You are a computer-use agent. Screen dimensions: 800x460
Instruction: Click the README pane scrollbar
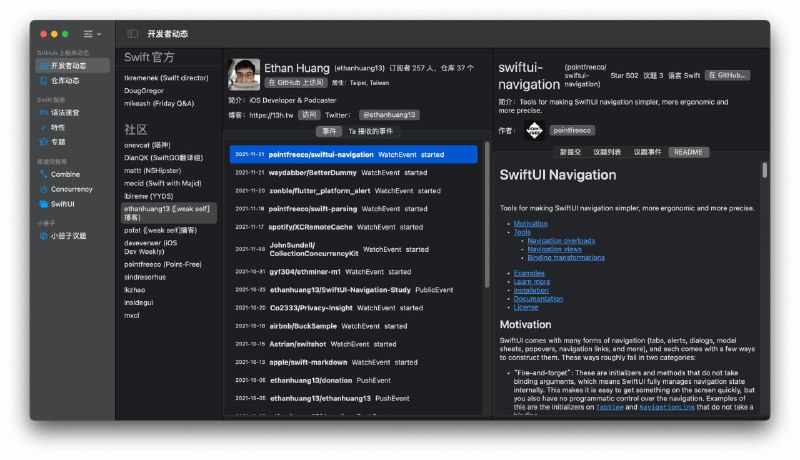[x=764, y=170]
